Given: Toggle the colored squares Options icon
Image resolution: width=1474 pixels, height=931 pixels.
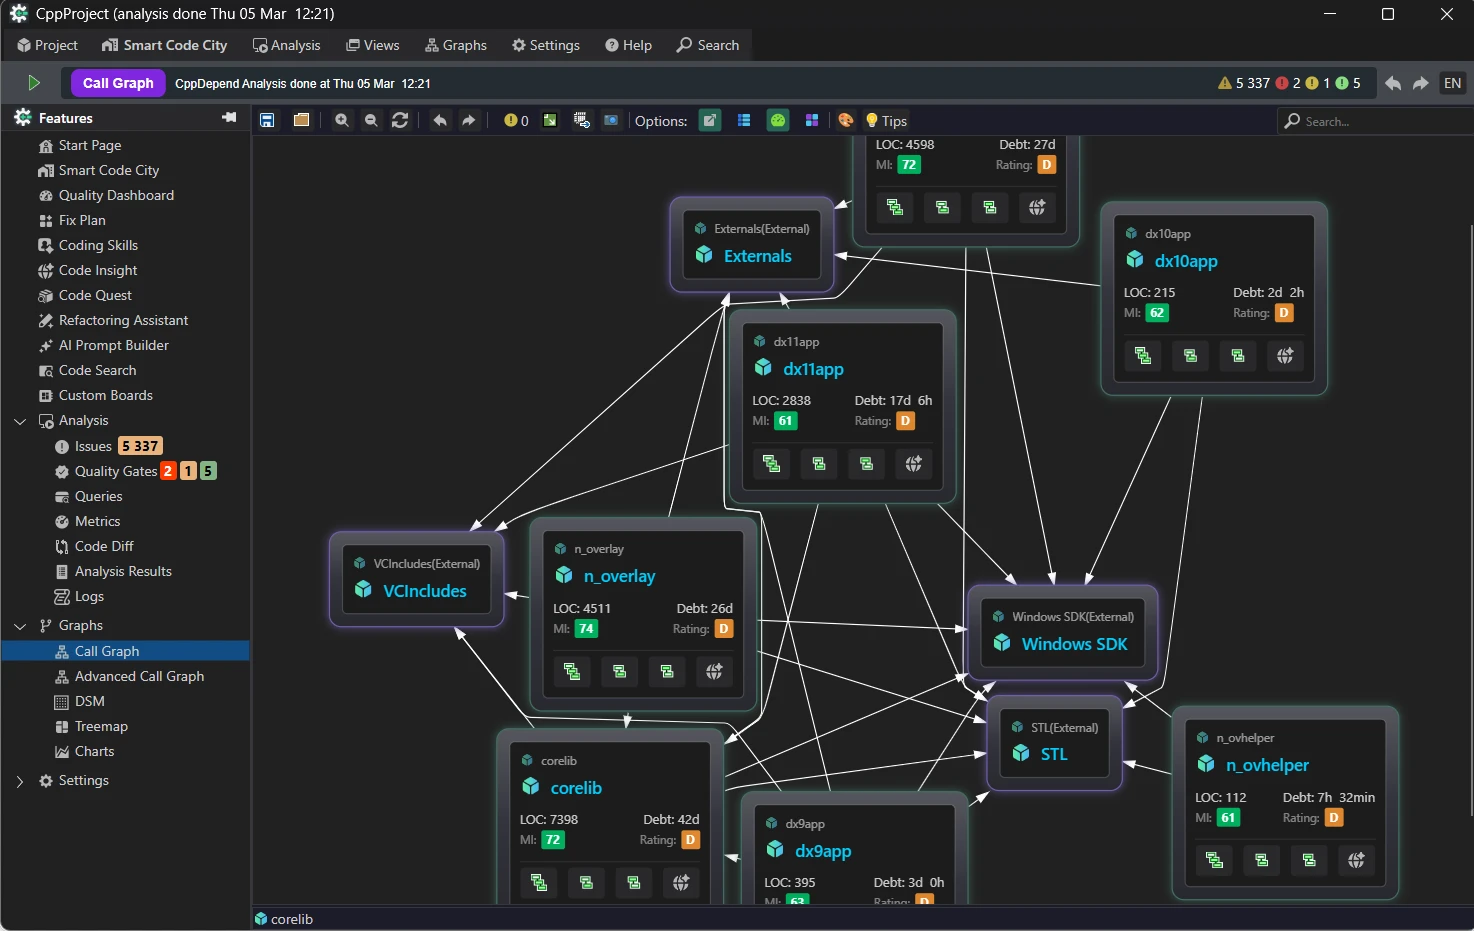Looking at the screenshot, I should point(812,120).
